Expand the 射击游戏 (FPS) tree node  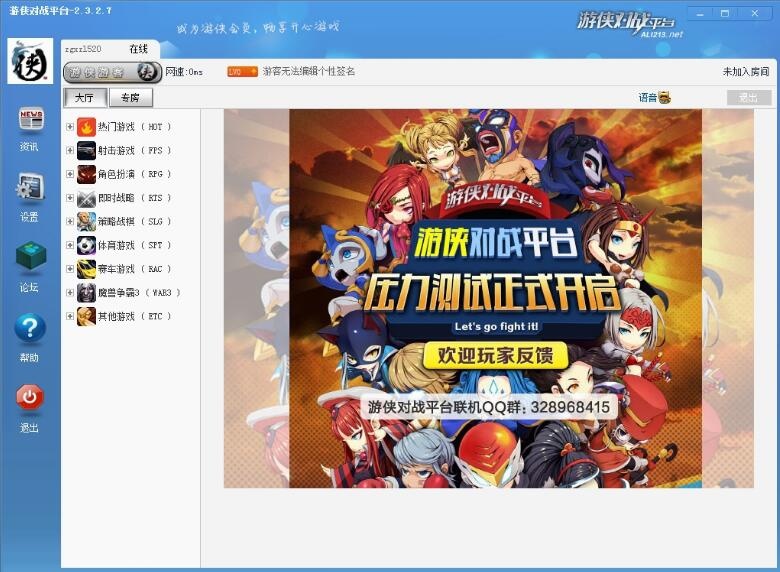tap(69, 151)
